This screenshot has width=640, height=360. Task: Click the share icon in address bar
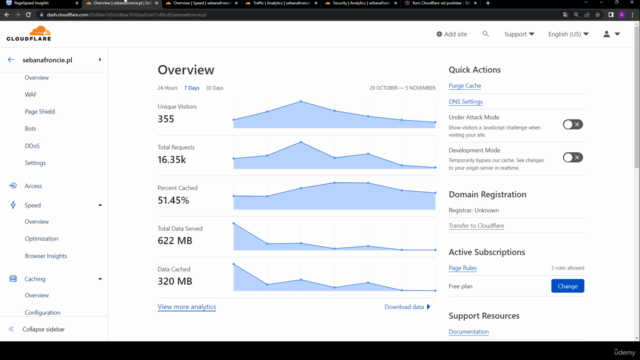[x=587, y=15]
